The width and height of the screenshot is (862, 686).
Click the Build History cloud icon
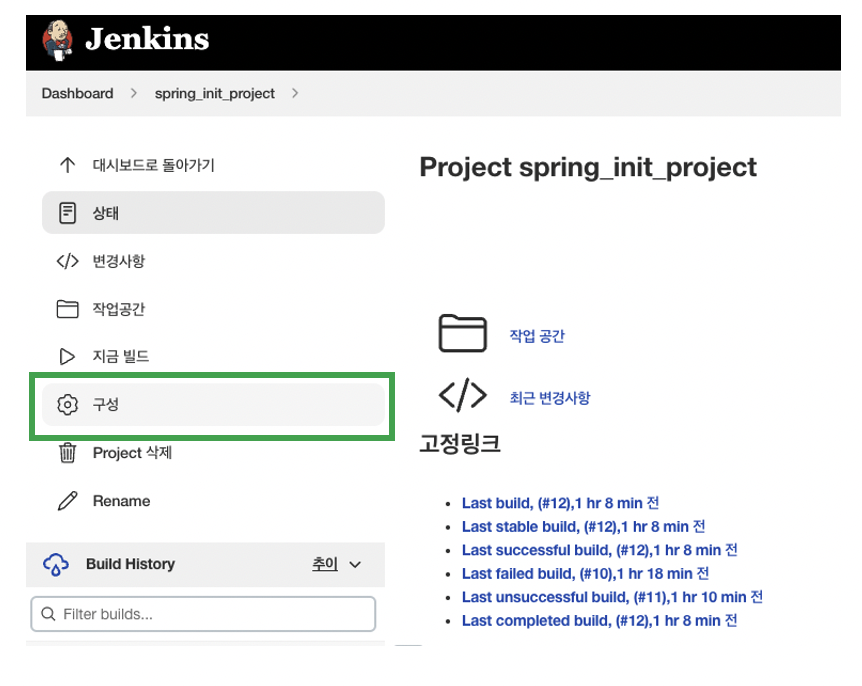click(56, 564)
